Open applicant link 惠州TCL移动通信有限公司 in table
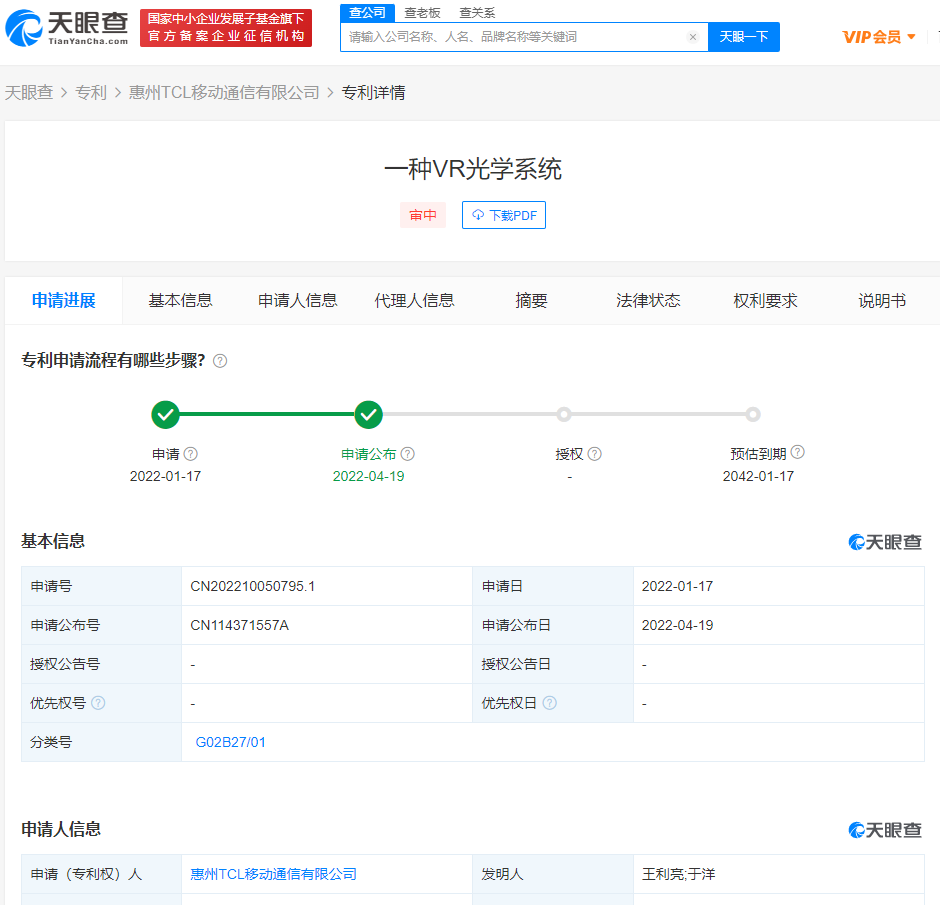The height and width of the screenshot is (905, 940). click(x=273, y=874)
